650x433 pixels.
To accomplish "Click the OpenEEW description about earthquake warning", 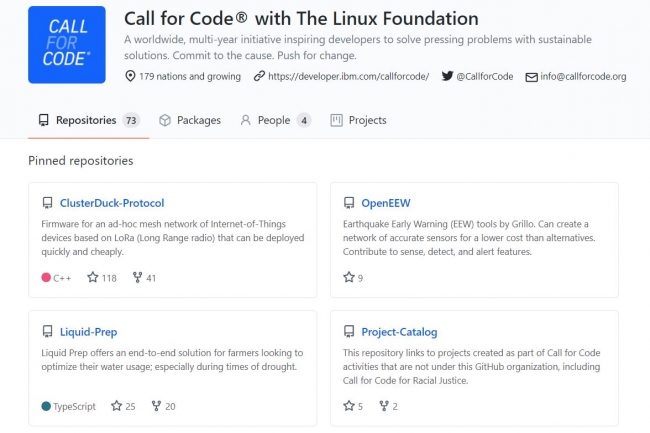I will tap(469, 238).
